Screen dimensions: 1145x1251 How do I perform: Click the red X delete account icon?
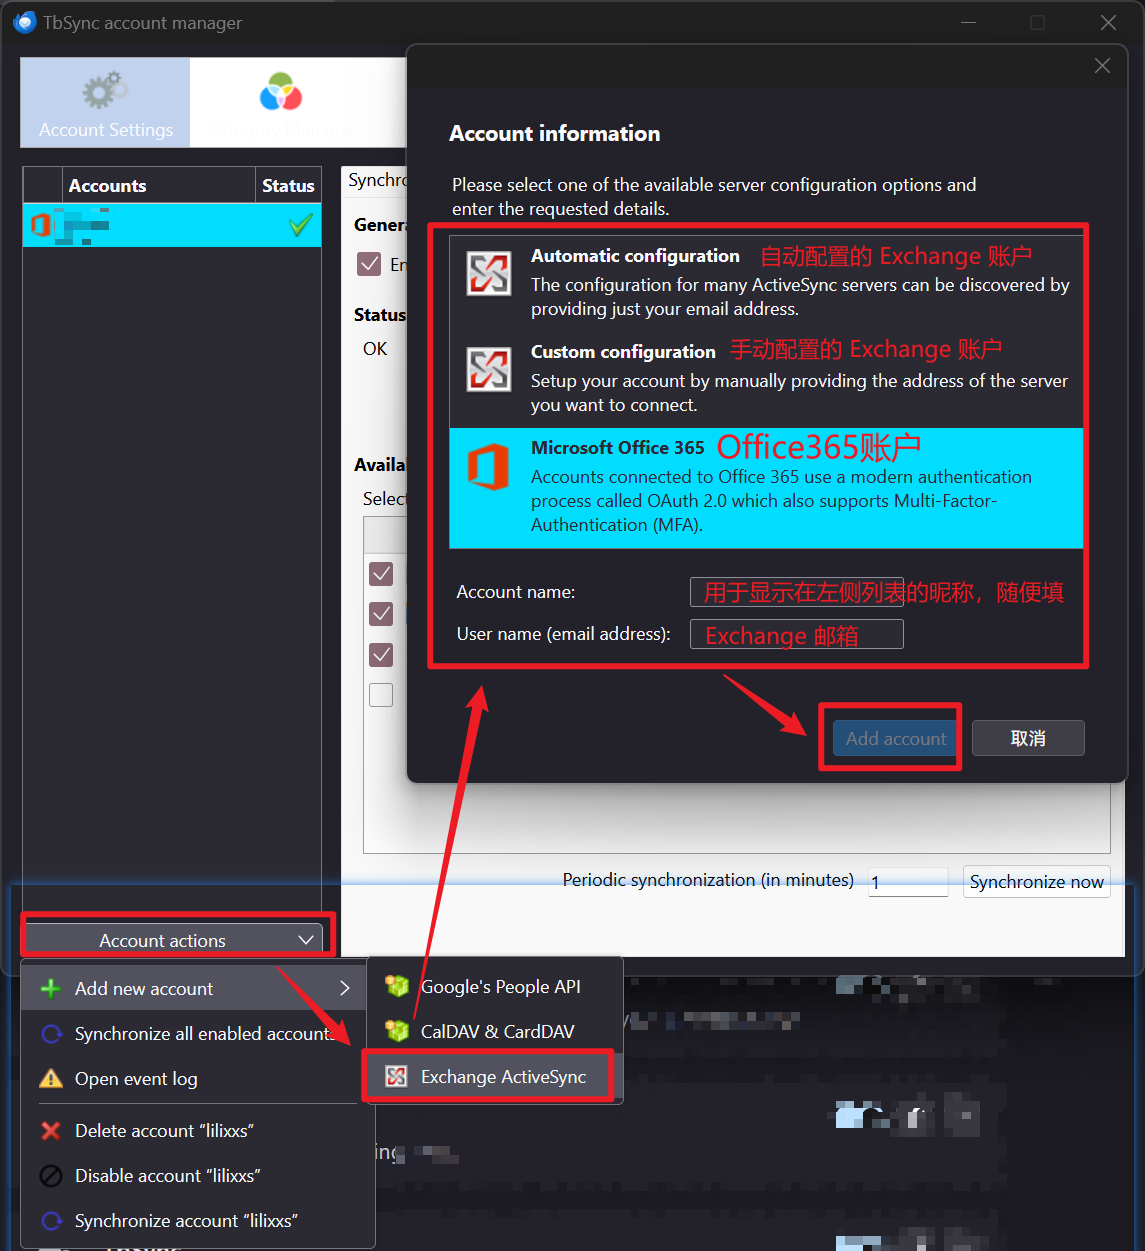(50, 1131)
